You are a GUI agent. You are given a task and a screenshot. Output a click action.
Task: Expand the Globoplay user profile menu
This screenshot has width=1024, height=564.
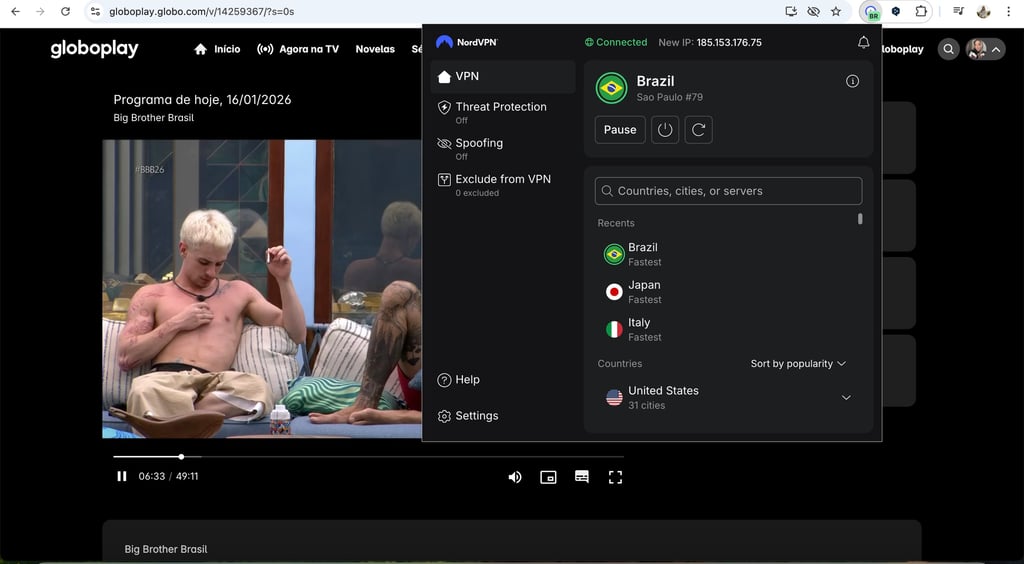pyautogui.click(x=985, y=49)
